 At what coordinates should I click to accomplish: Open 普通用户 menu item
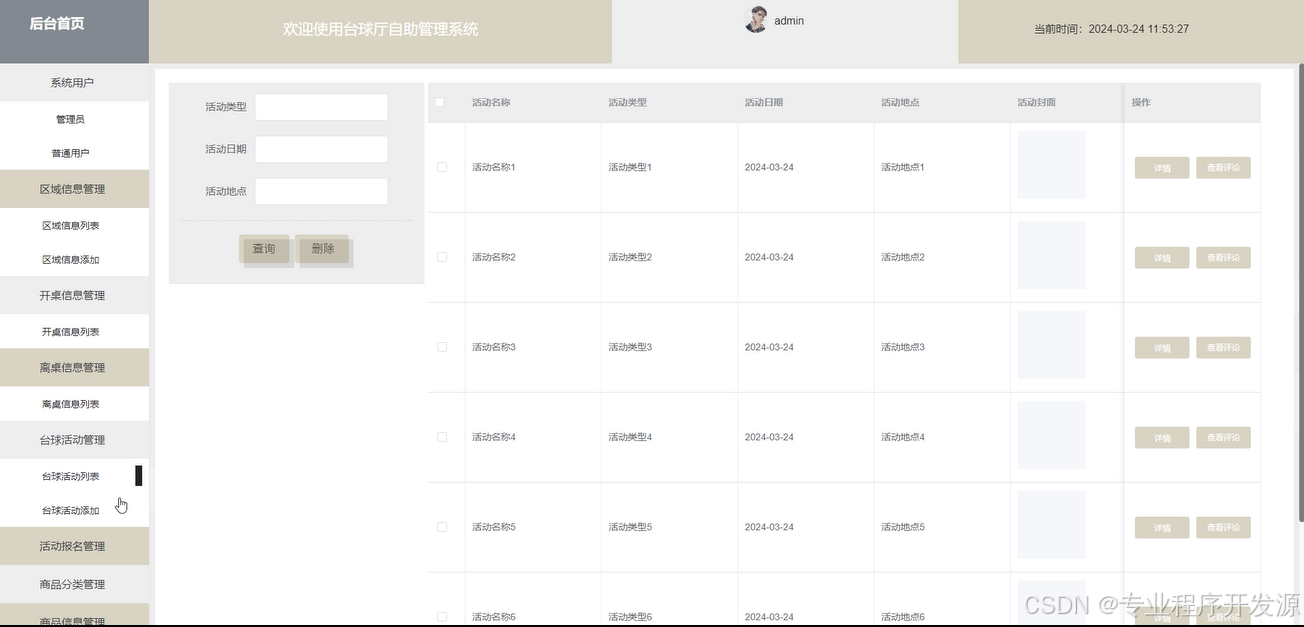pyautogui.click(x=70, y=153)
